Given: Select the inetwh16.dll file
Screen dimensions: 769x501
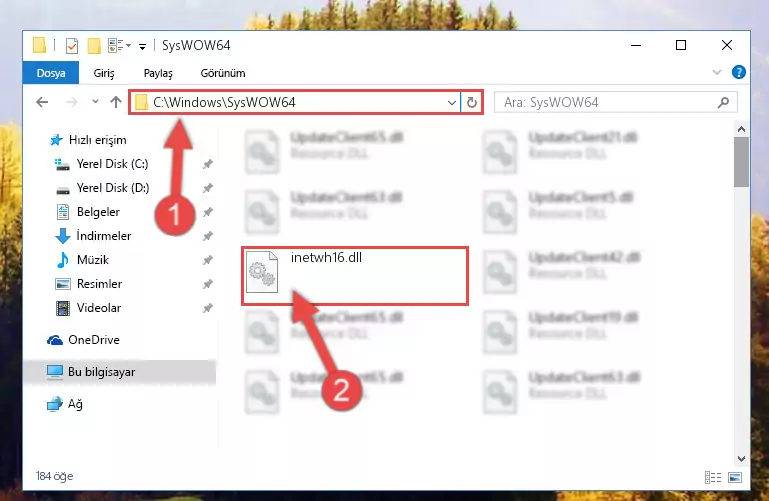Looking at the screenshot, I should [x=355, y=276].
